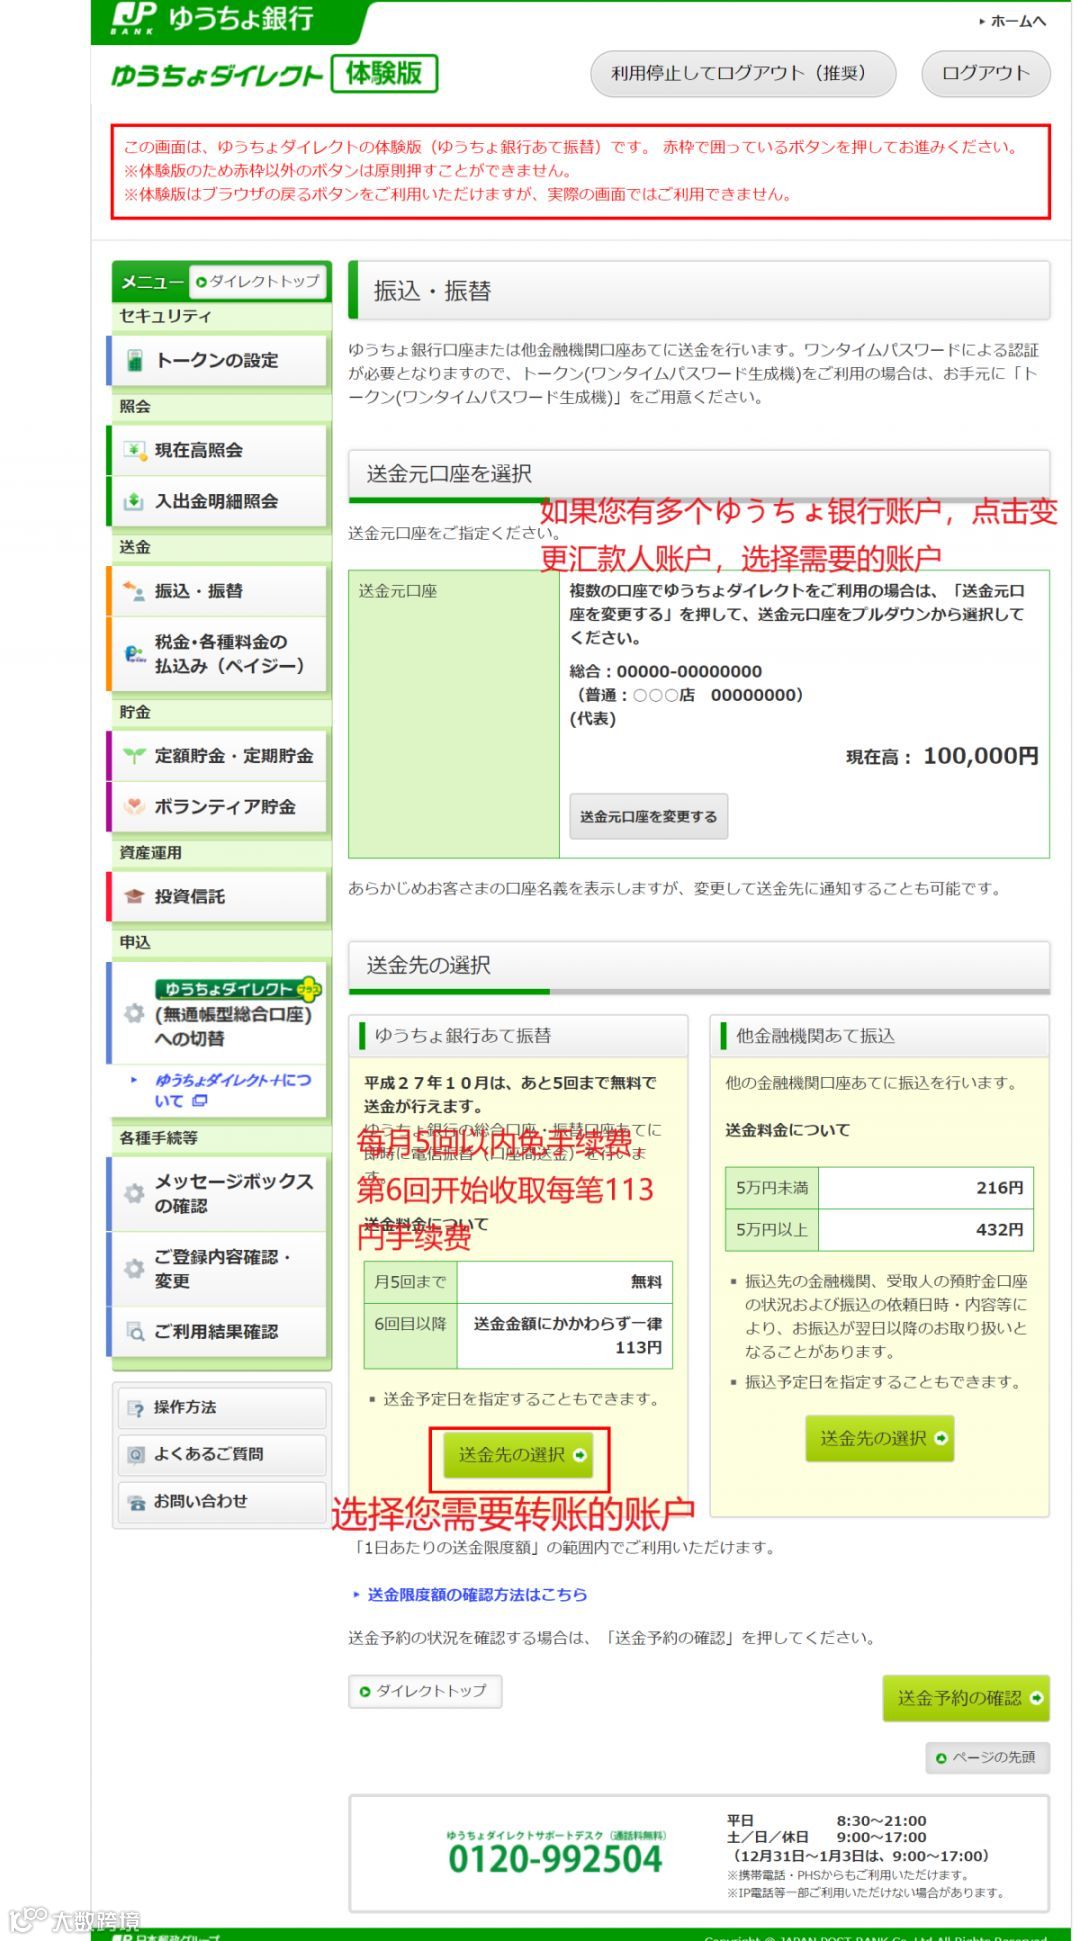Viewport: 1080px width, 1941px height.
Task: Click the 投資信託 icon
Action: click(134, 896)
